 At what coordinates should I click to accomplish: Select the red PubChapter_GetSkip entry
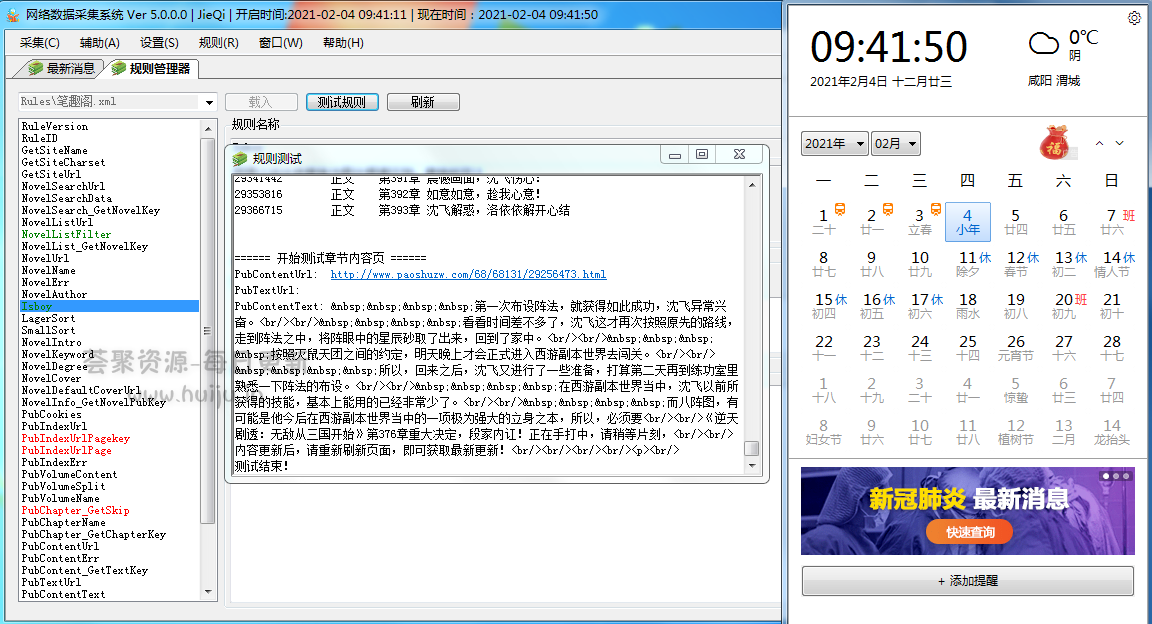pos(76,510)
